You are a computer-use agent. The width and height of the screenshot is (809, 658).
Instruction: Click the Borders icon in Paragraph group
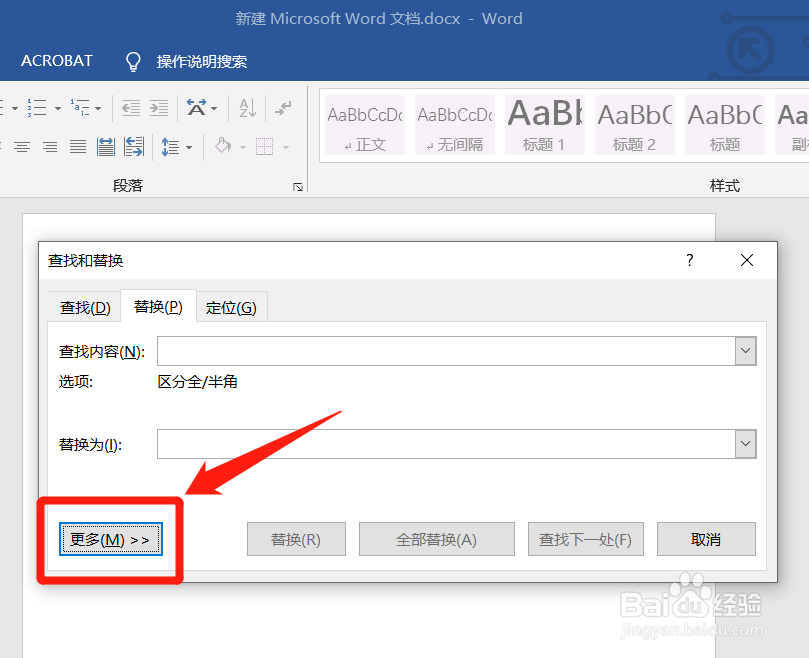pos(263,147)
